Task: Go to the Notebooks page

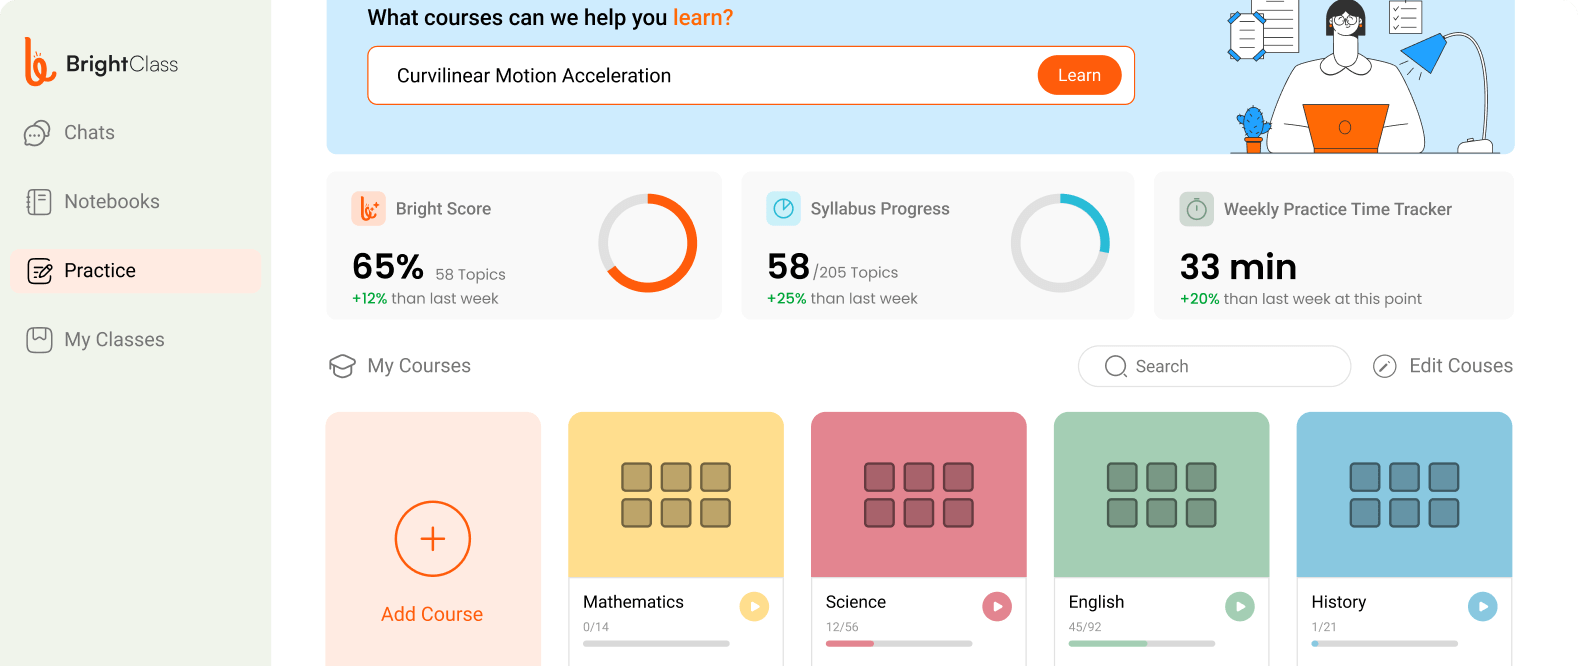Action: (110, 202)
